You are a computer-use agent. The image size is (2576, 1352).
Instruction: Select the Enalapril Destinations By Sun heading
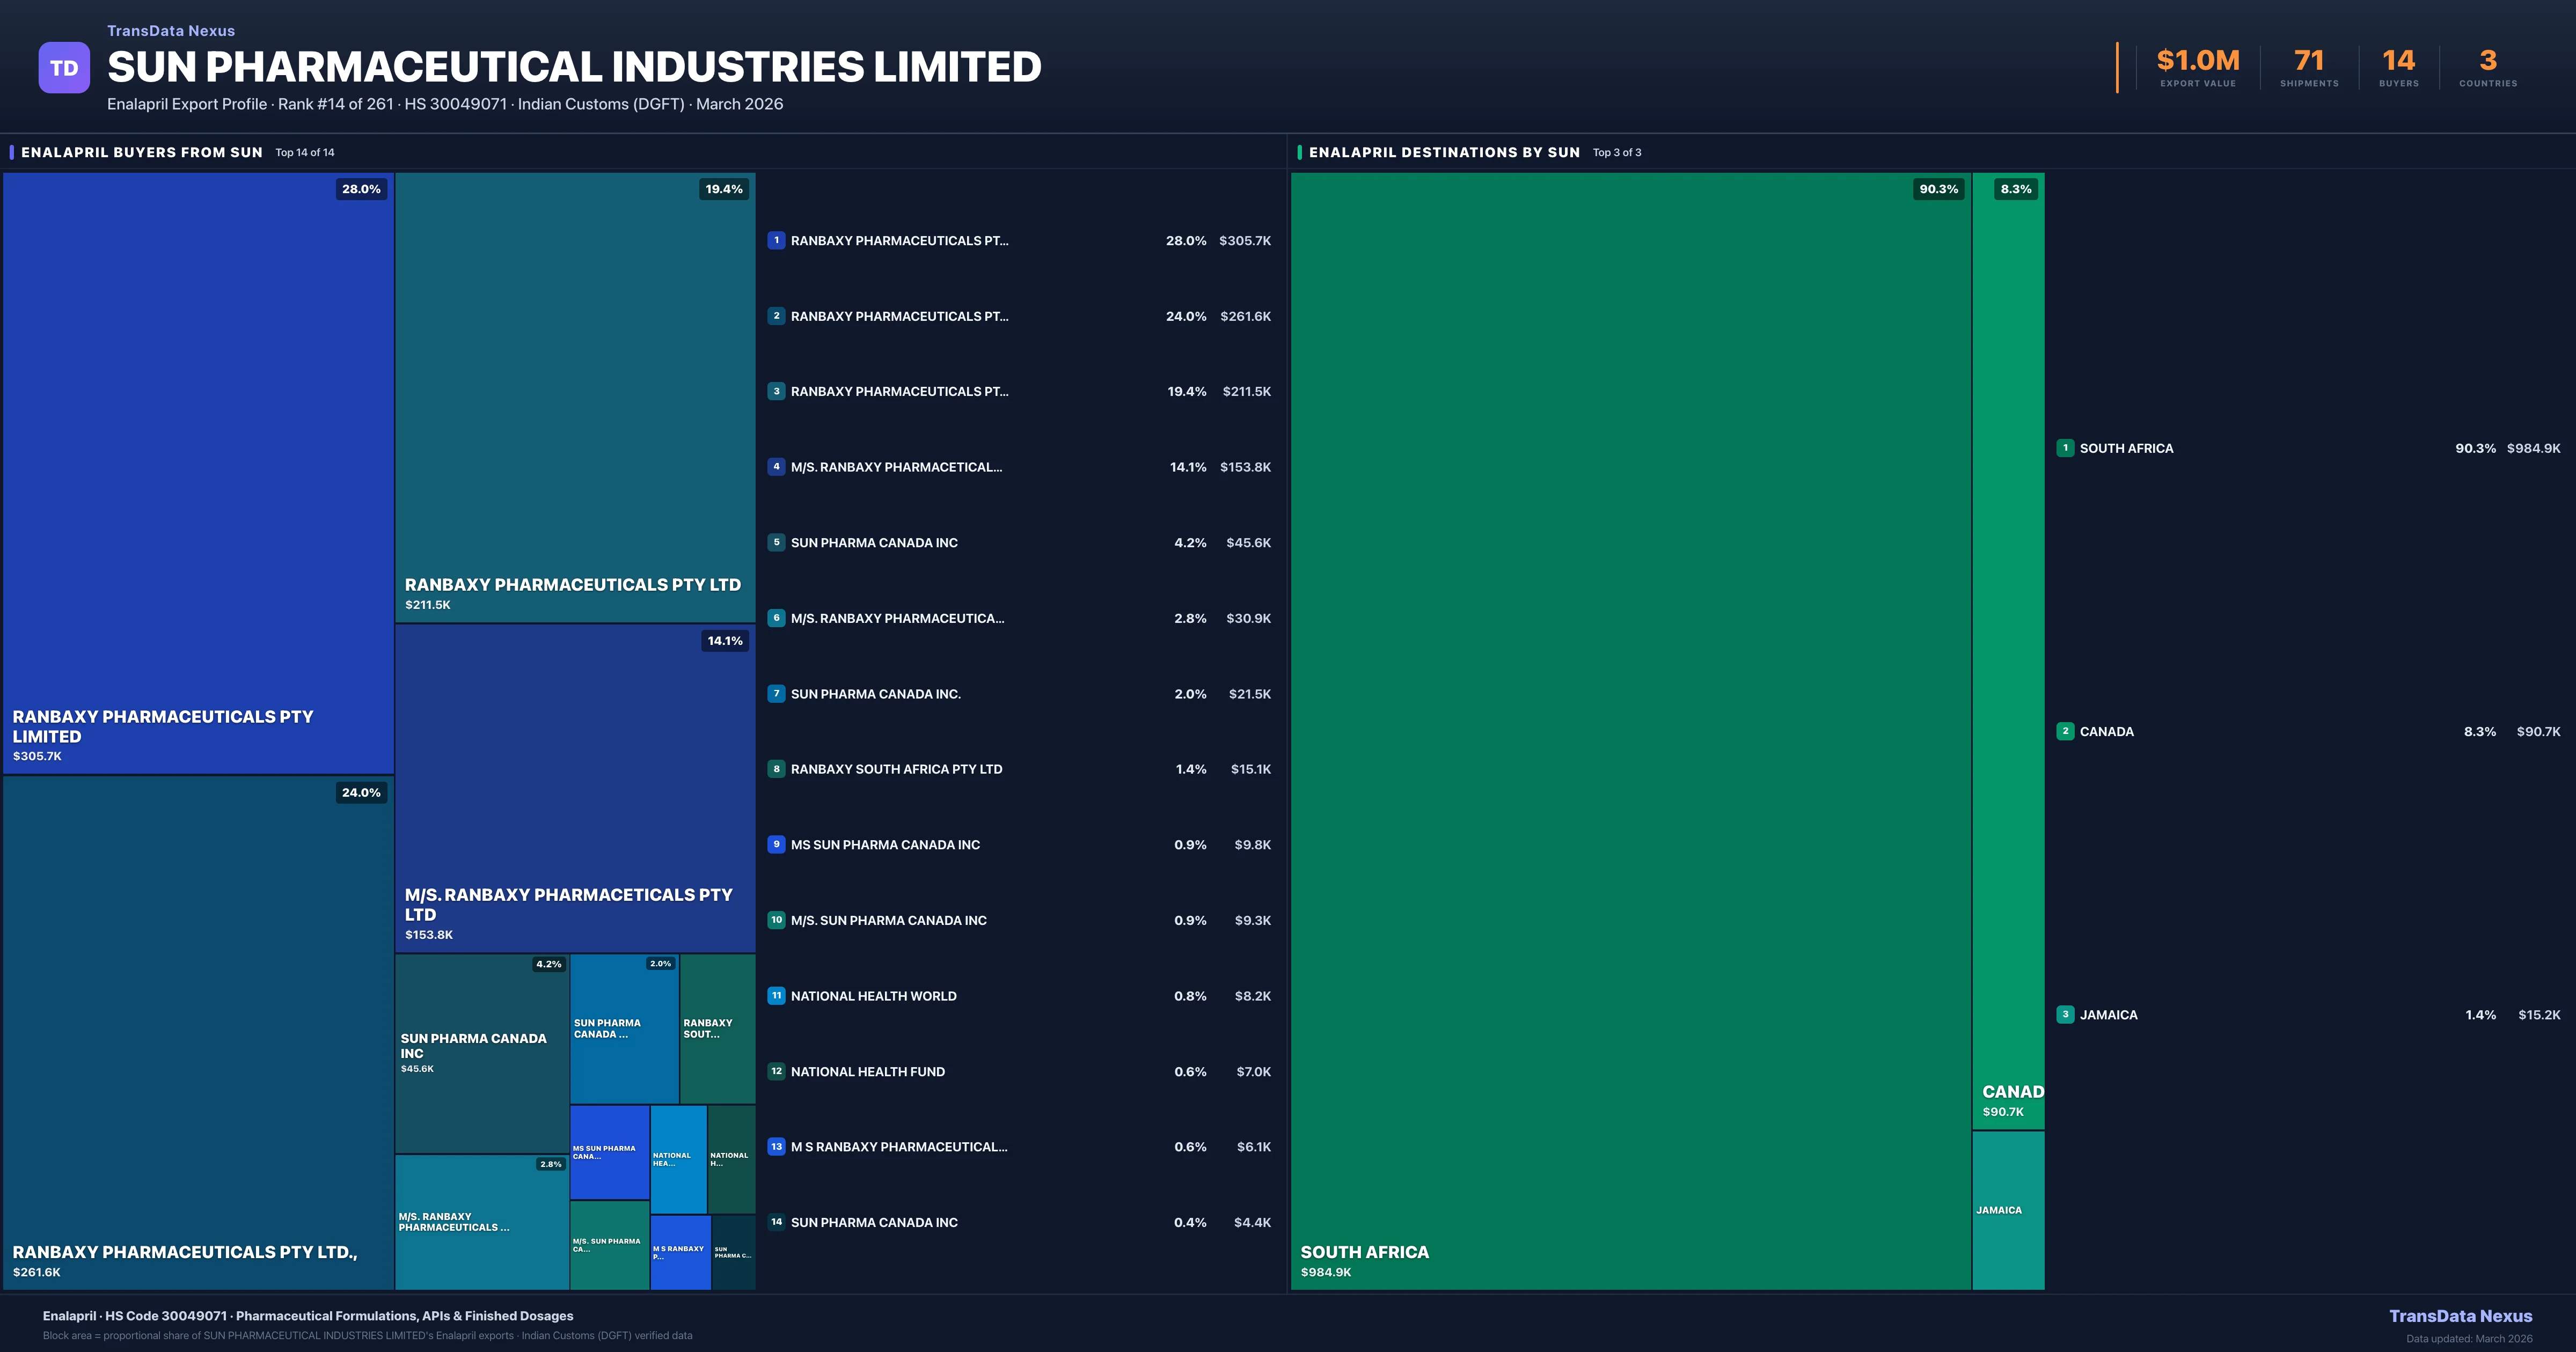click(x=1444, y=152)
